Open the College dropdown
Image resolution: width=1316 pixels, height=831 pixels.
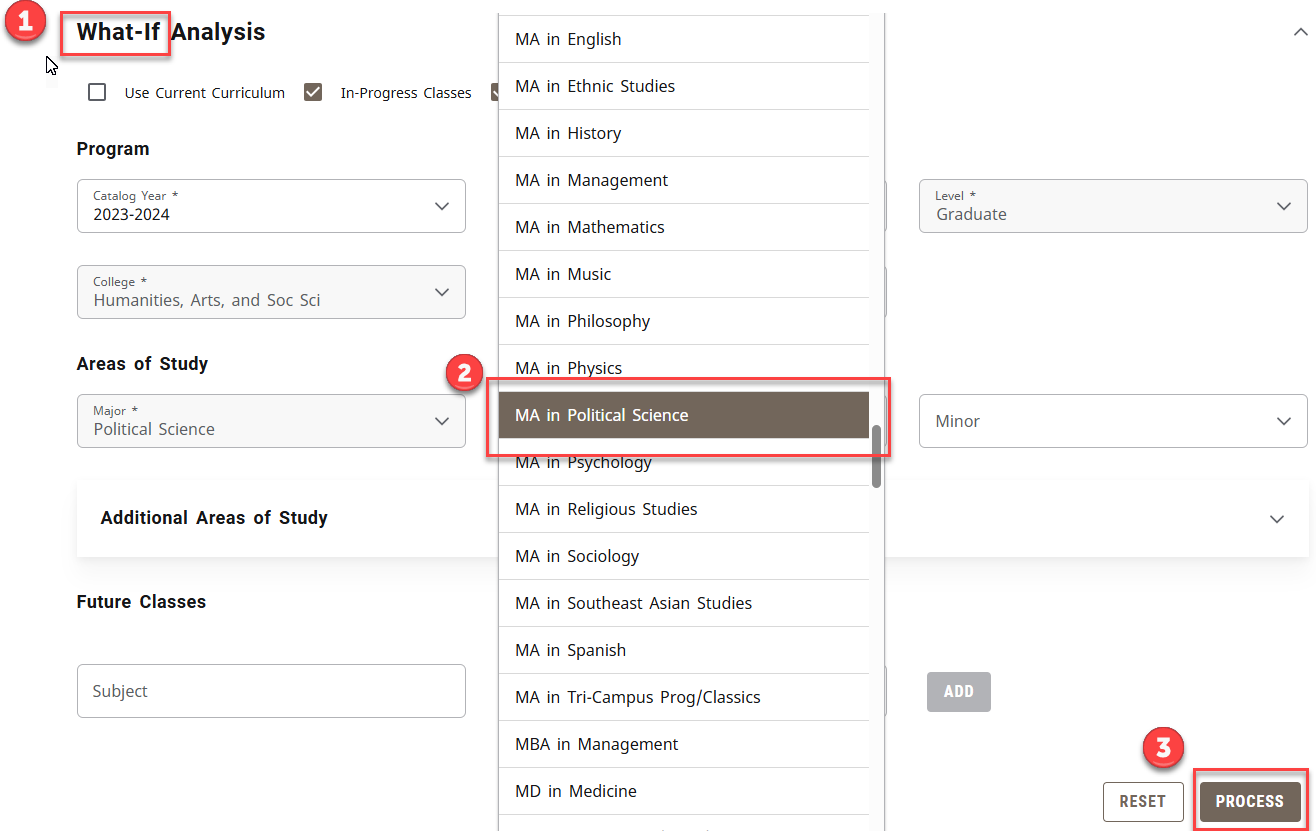[271, 292]
